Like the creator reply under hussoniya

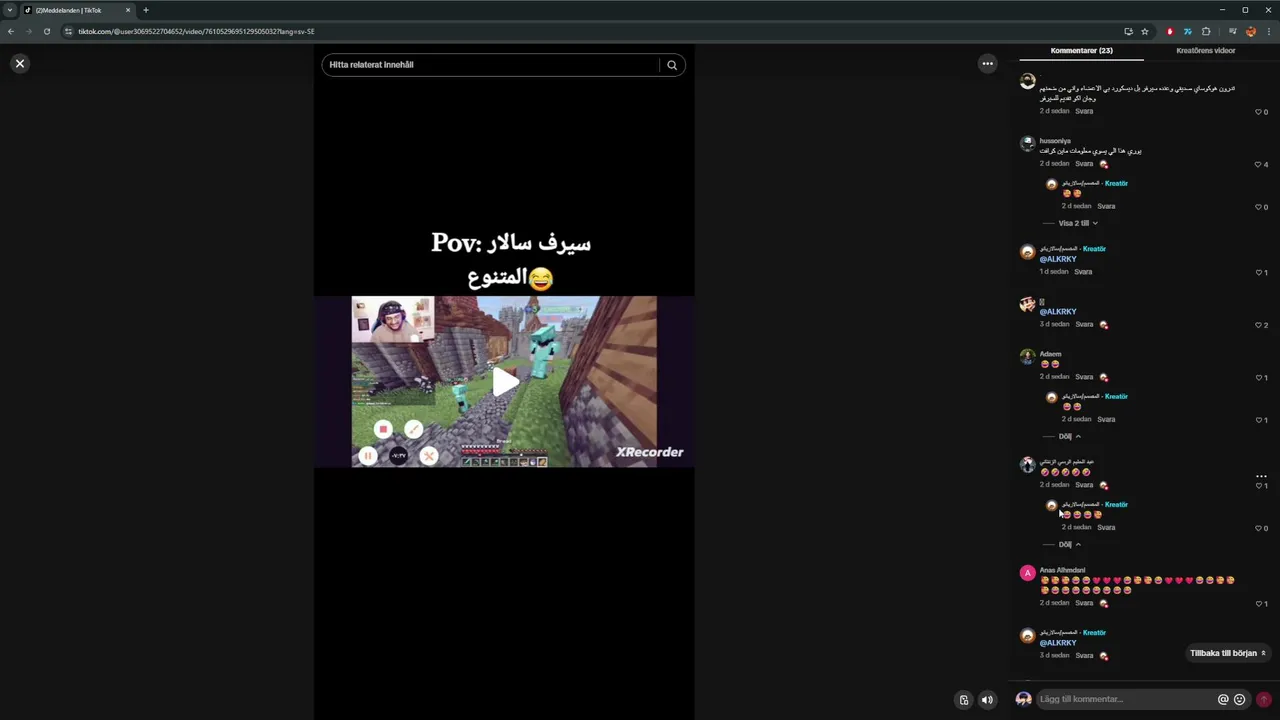(x=1258, y=207)
